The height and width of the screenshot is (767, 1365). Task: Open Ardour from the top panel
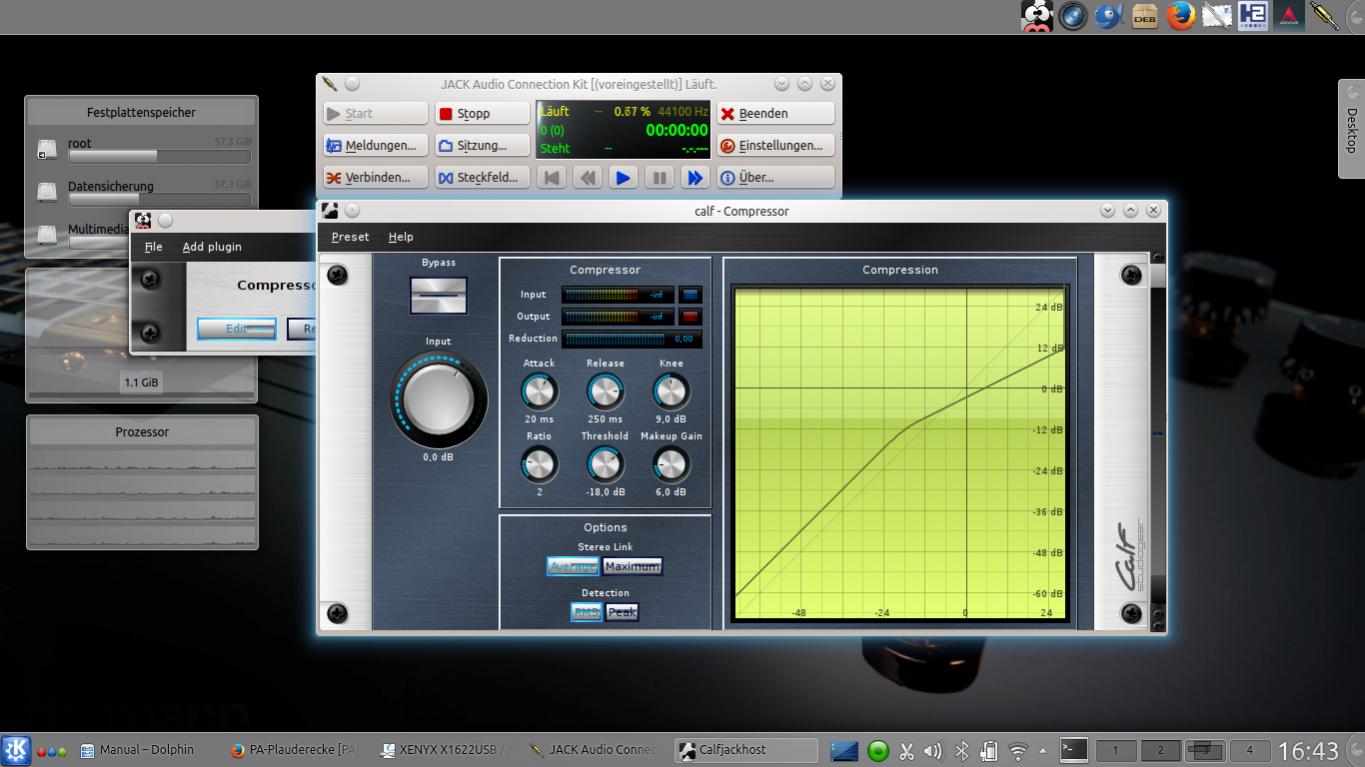[x=1289, y=15]
